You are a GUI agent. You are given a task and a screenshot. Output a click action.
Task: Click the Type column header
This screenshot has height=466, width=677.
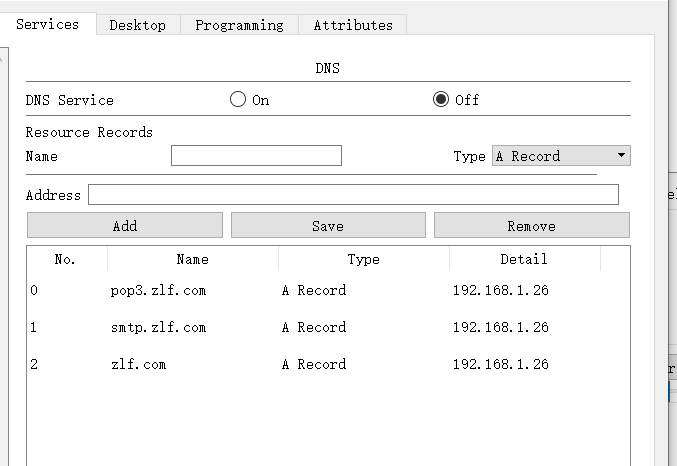click(x=363, y=259)
